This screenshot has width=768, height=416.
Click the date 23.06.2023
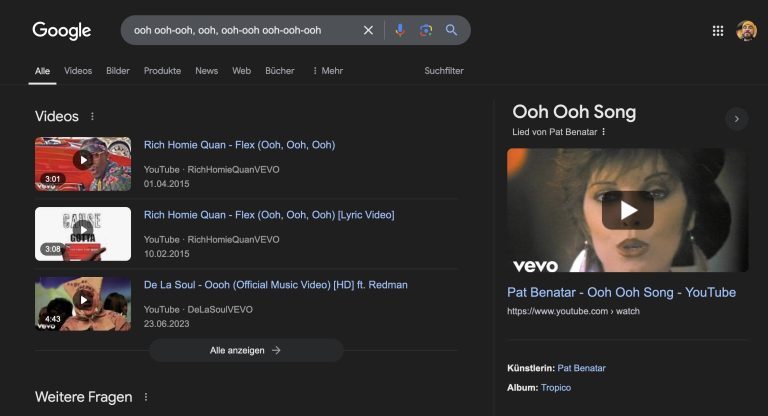coord(167,324)
